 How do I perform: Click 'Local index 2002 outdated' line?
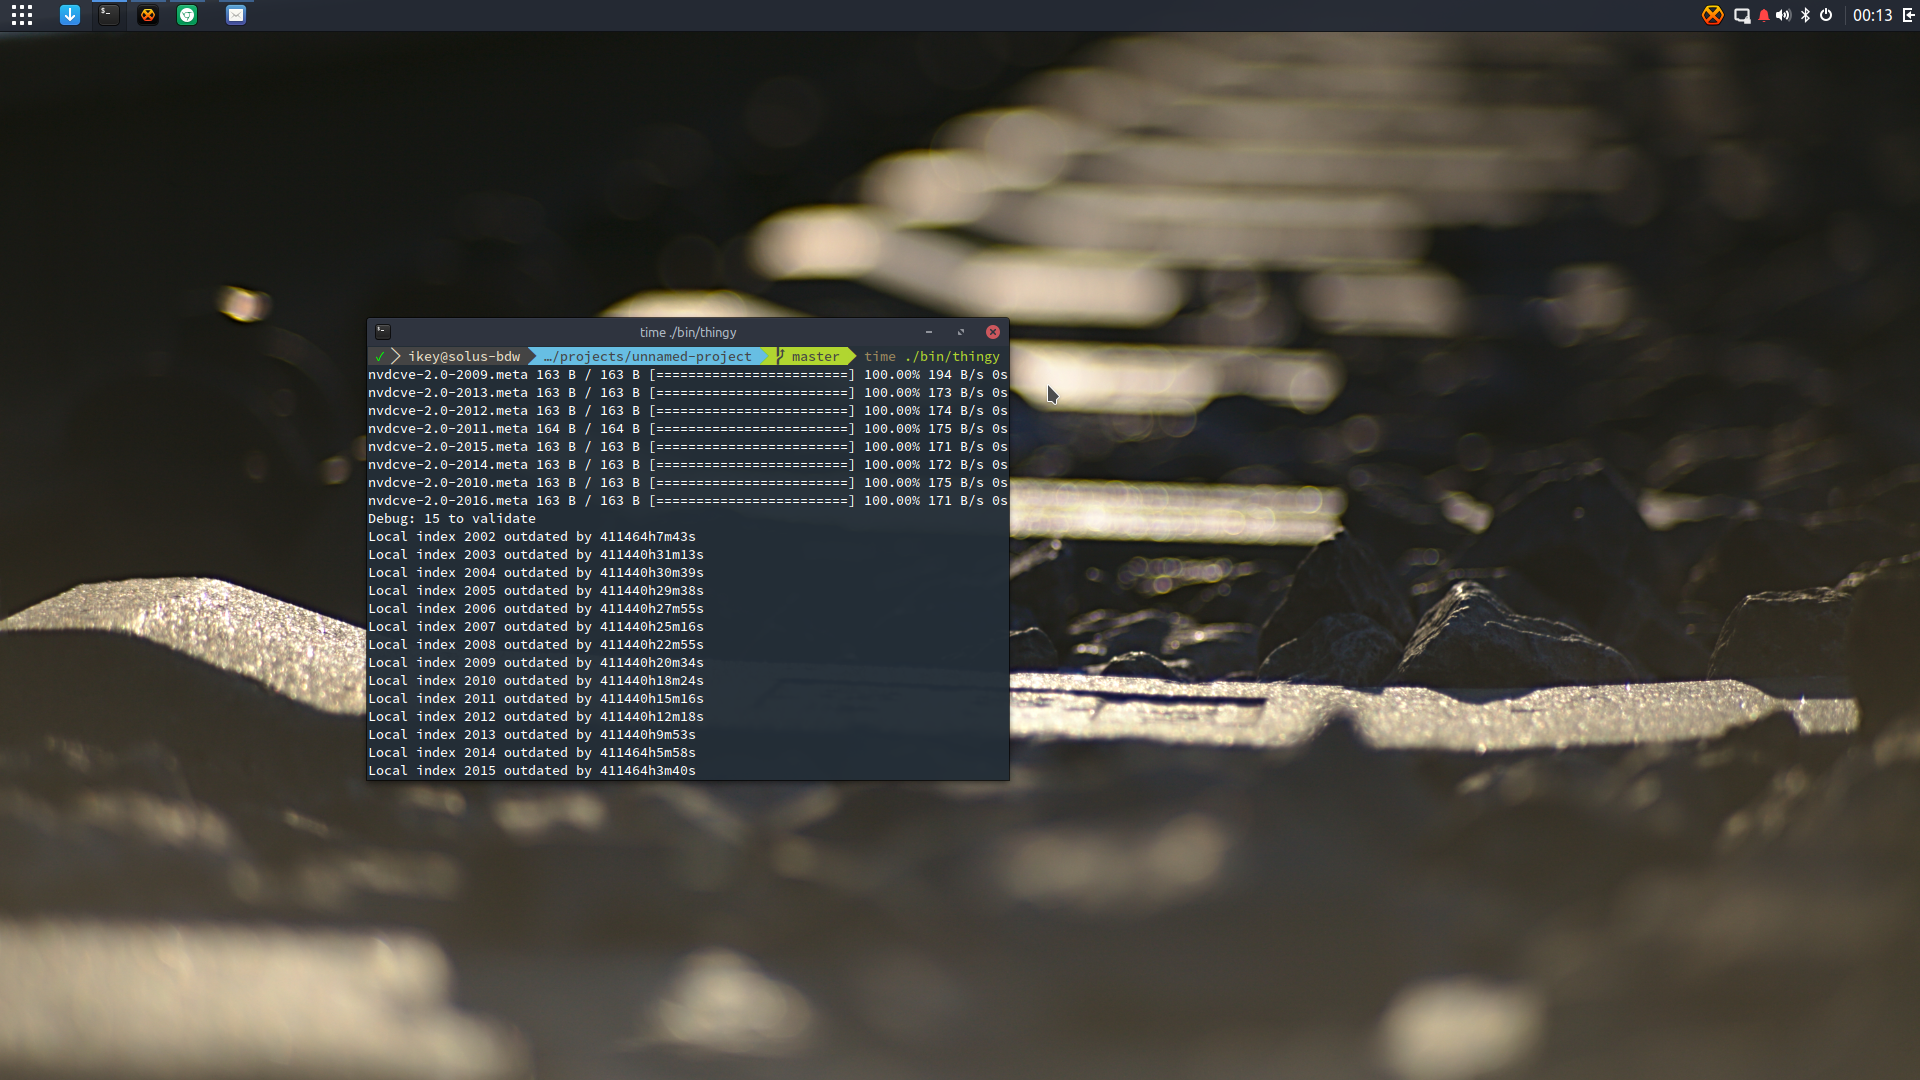point(532,537)
